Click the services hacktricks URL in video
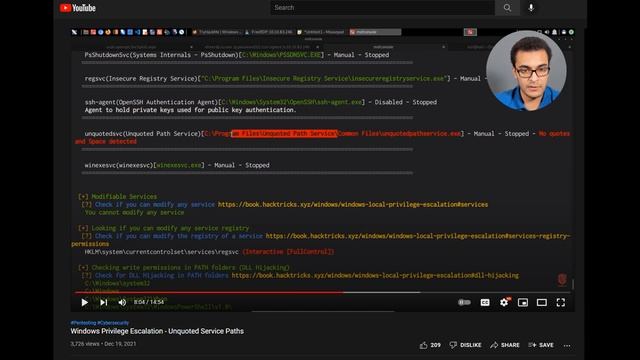The image size is (640, 360). [x=353, y=204]
